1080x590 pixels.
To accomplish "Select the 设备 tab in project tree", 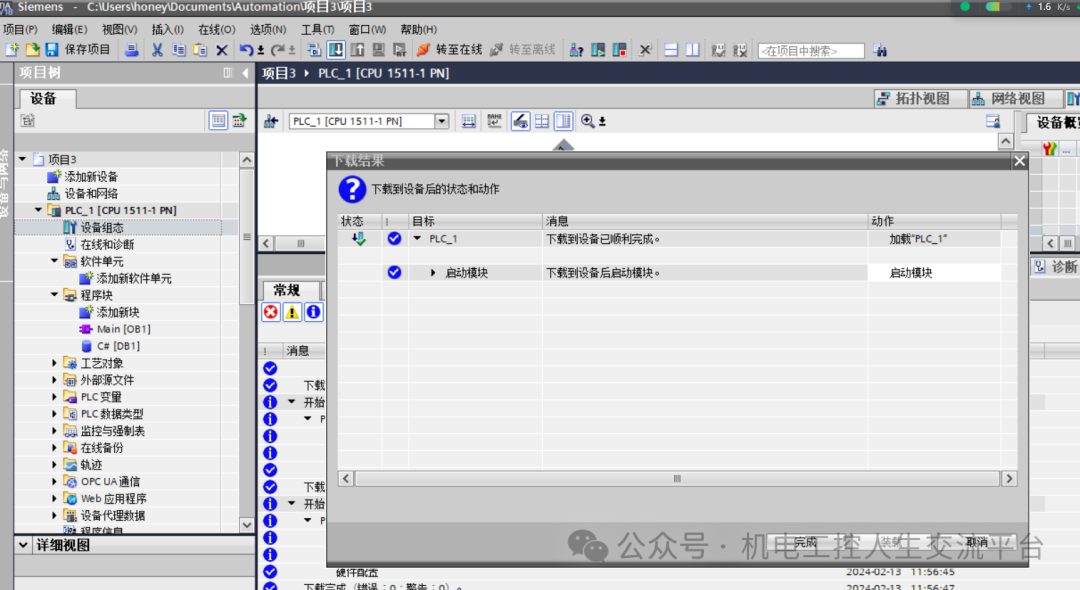I will pyautogui.click(x=43, y=98).
